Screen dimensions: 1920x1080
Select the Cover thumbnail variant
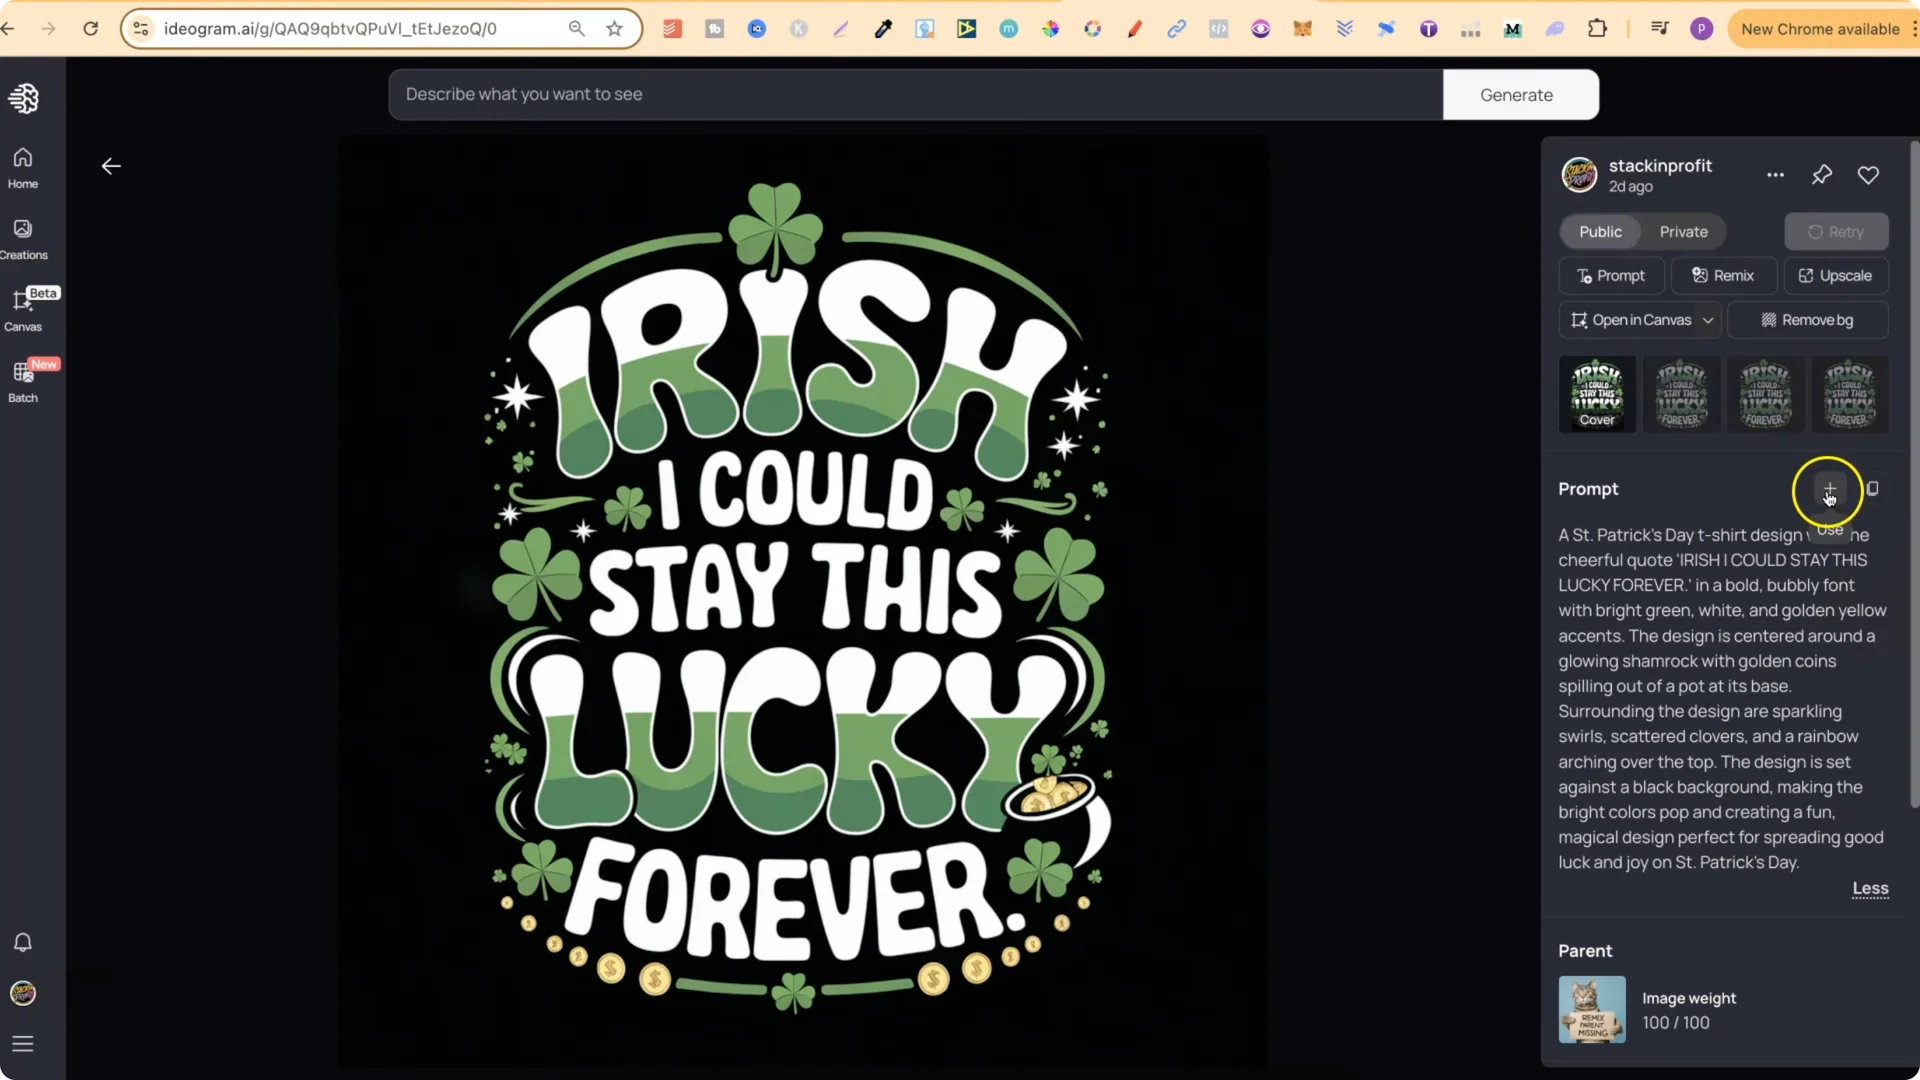(x=1597, y=394)
